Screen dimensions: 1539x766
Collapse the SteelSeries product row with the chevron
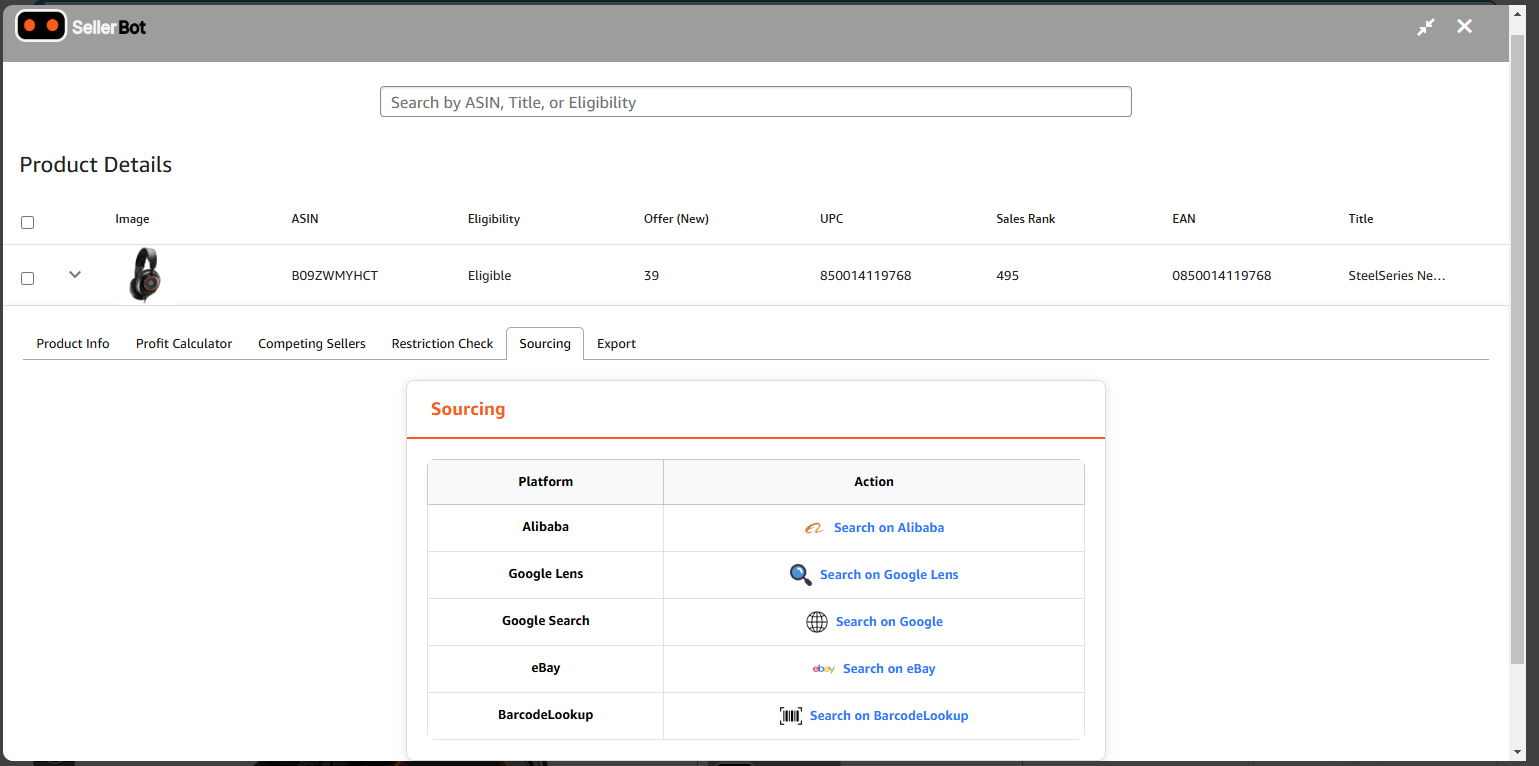coord(75,274)
